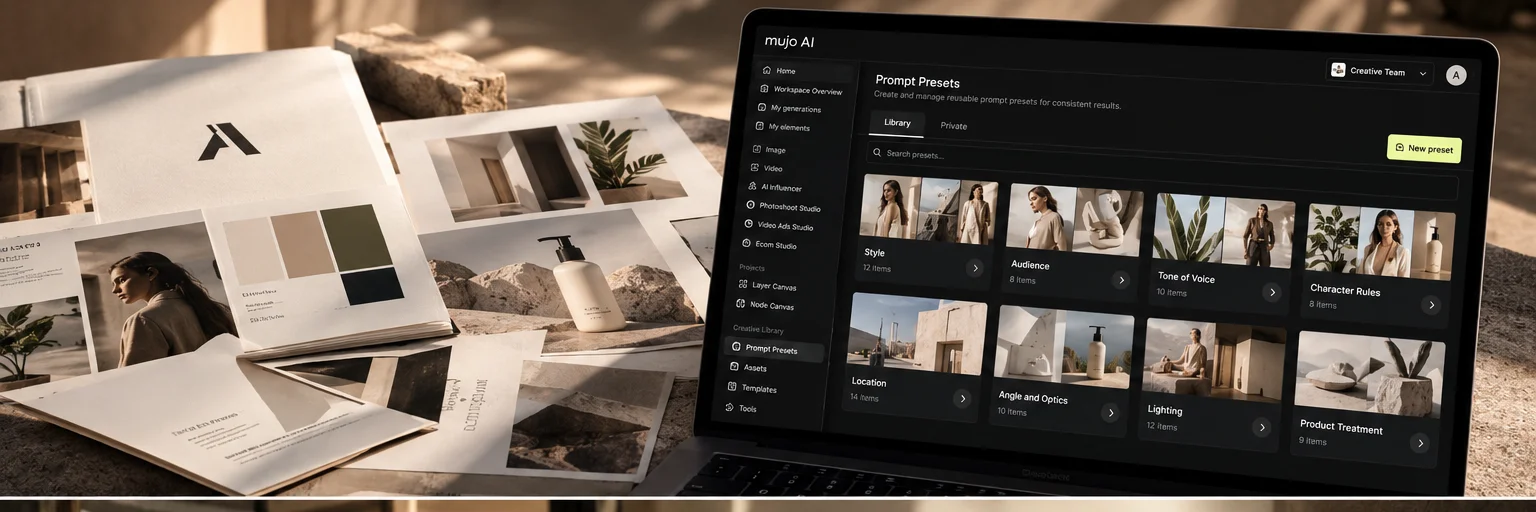
Task: Open the Angle and Optics preset arrow
Action: 1109,413
